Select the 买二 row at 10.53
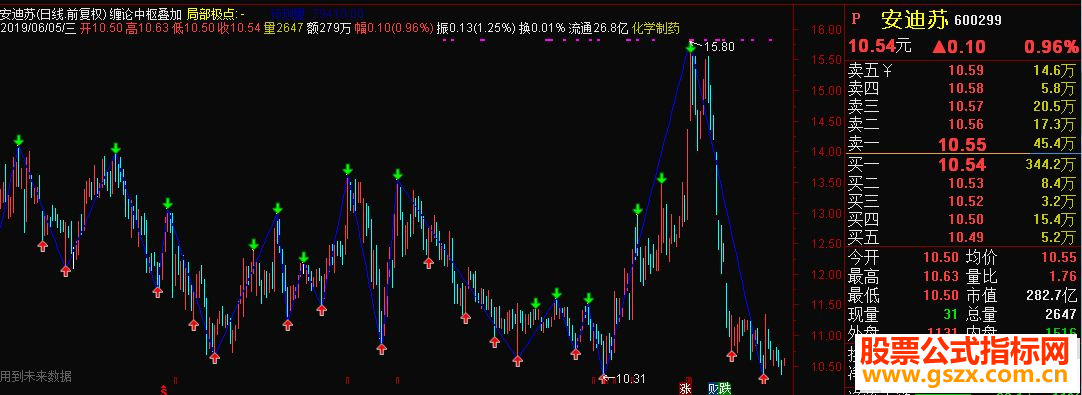The width and height of the screenshot is (1082, 395). (963, 183)
